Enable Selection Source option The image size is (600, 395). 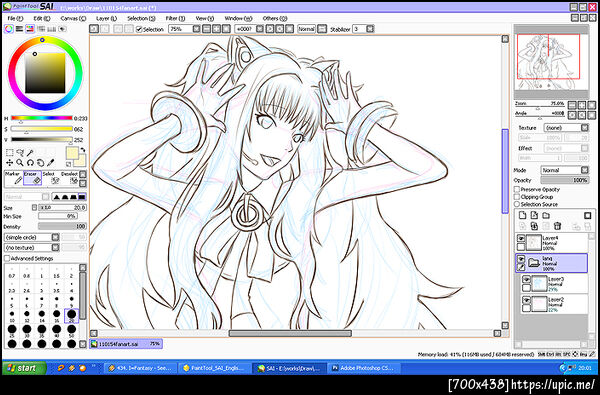(517, 204)
